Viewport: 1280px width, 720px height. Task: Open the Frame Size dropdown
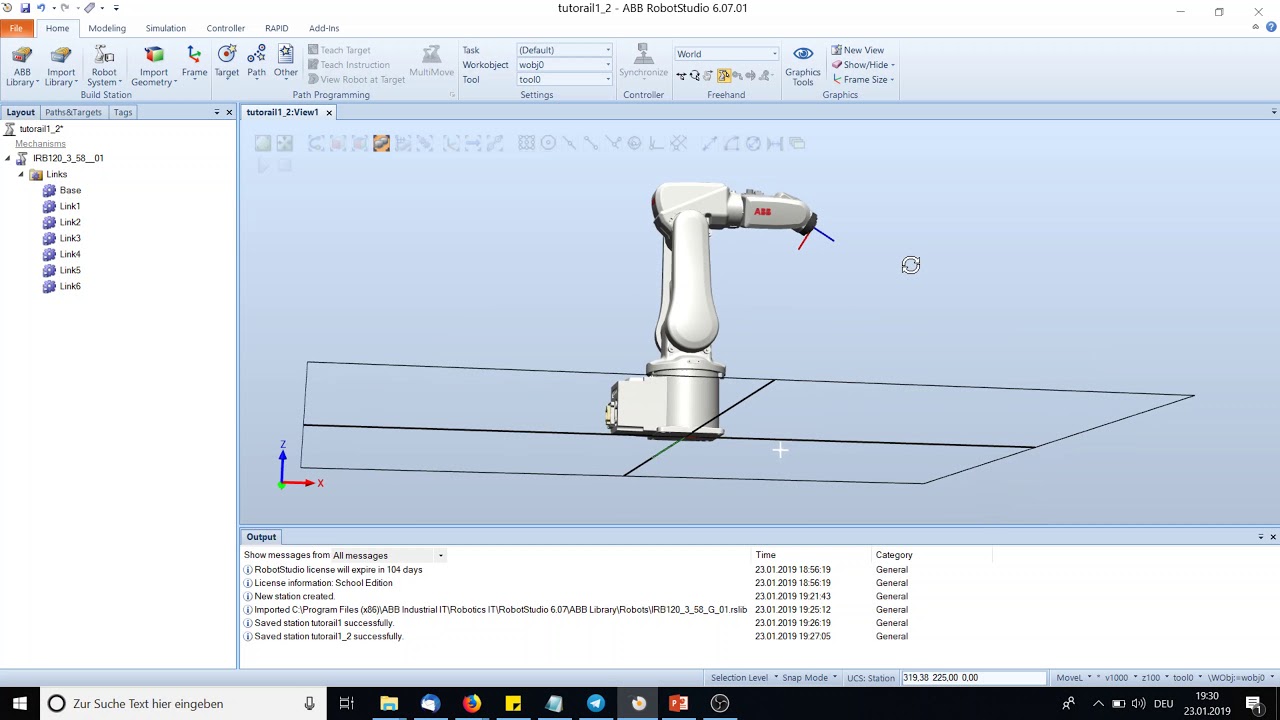pos(864,80)
